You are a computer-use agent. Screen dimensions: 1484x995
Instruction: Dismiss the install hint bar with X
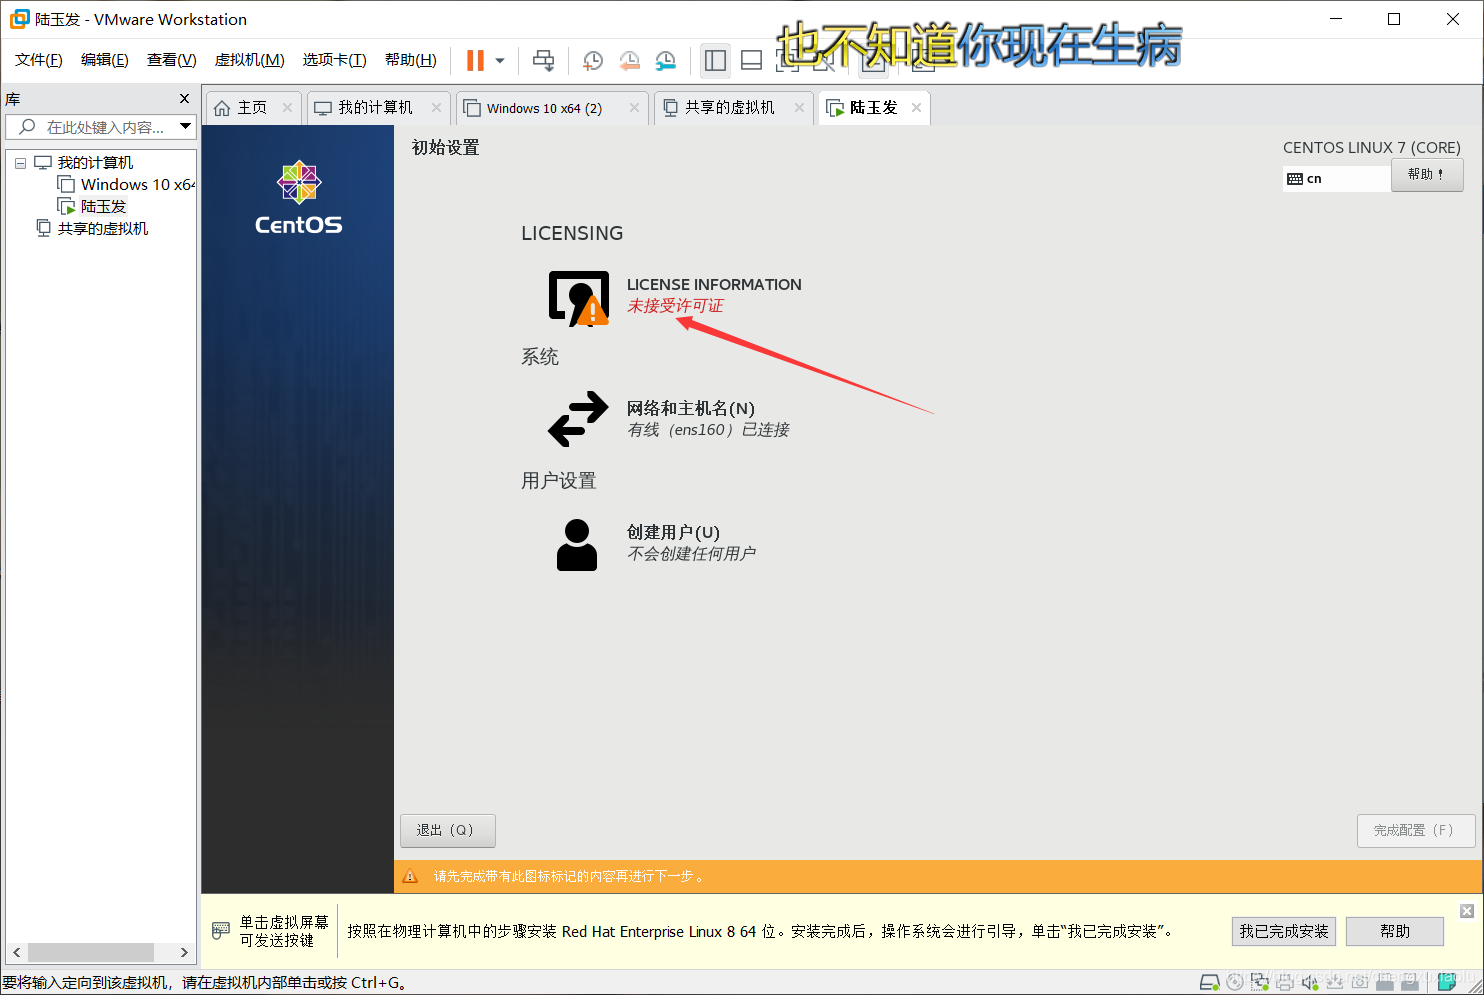pos(1467,911)
